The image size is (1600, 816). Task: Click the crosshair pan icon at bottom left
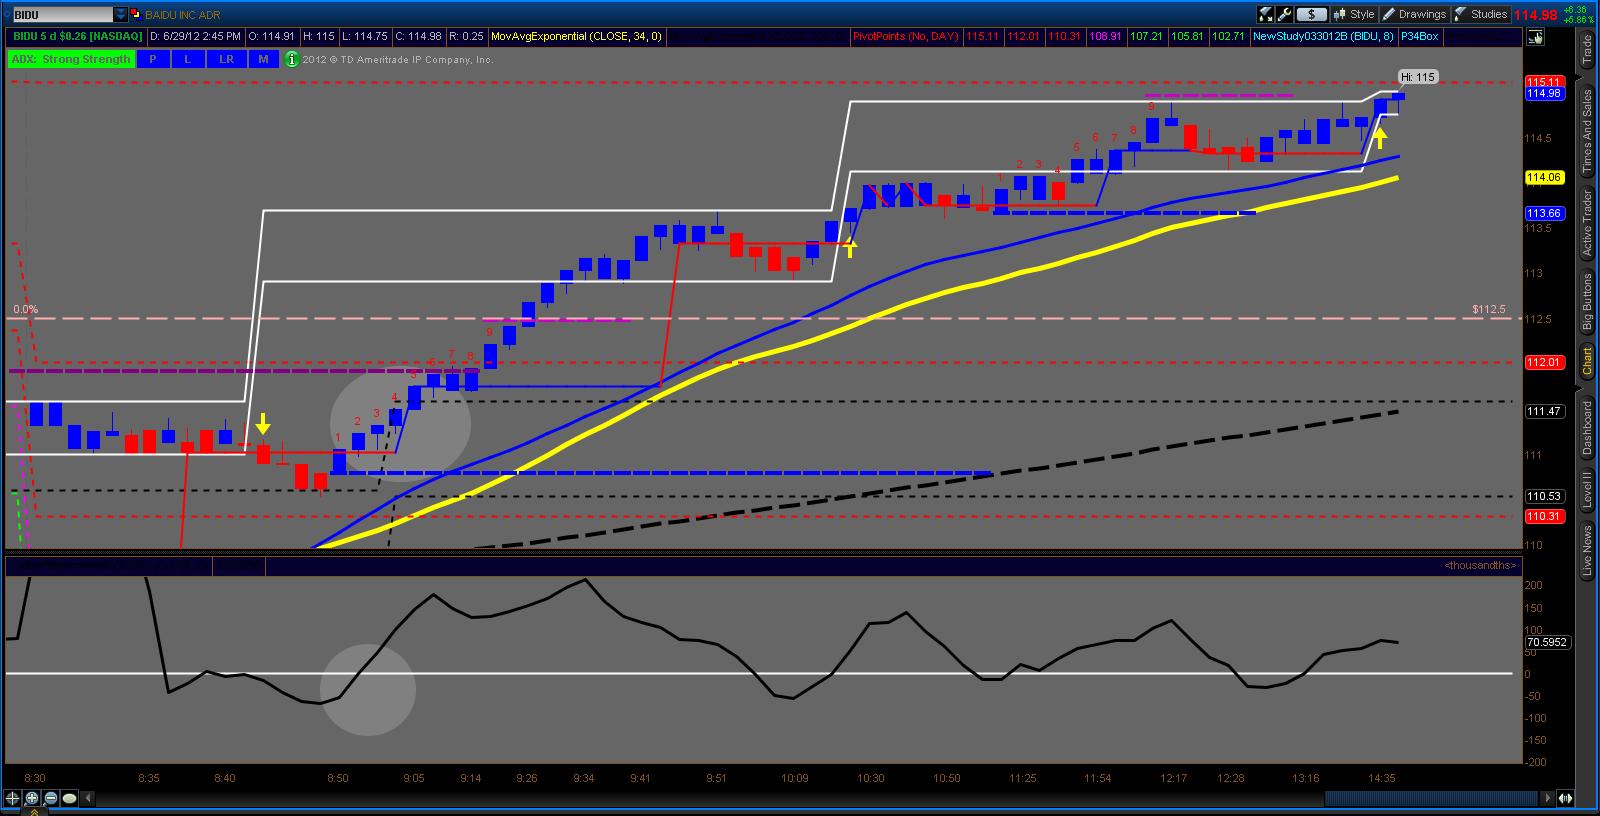(x=13, y=798)
